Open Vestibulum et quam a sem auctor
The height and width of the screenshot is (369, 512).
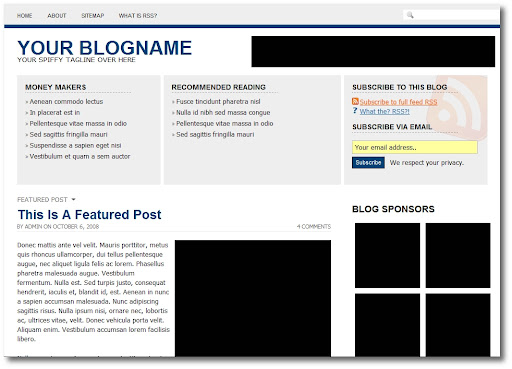[80, 156]
